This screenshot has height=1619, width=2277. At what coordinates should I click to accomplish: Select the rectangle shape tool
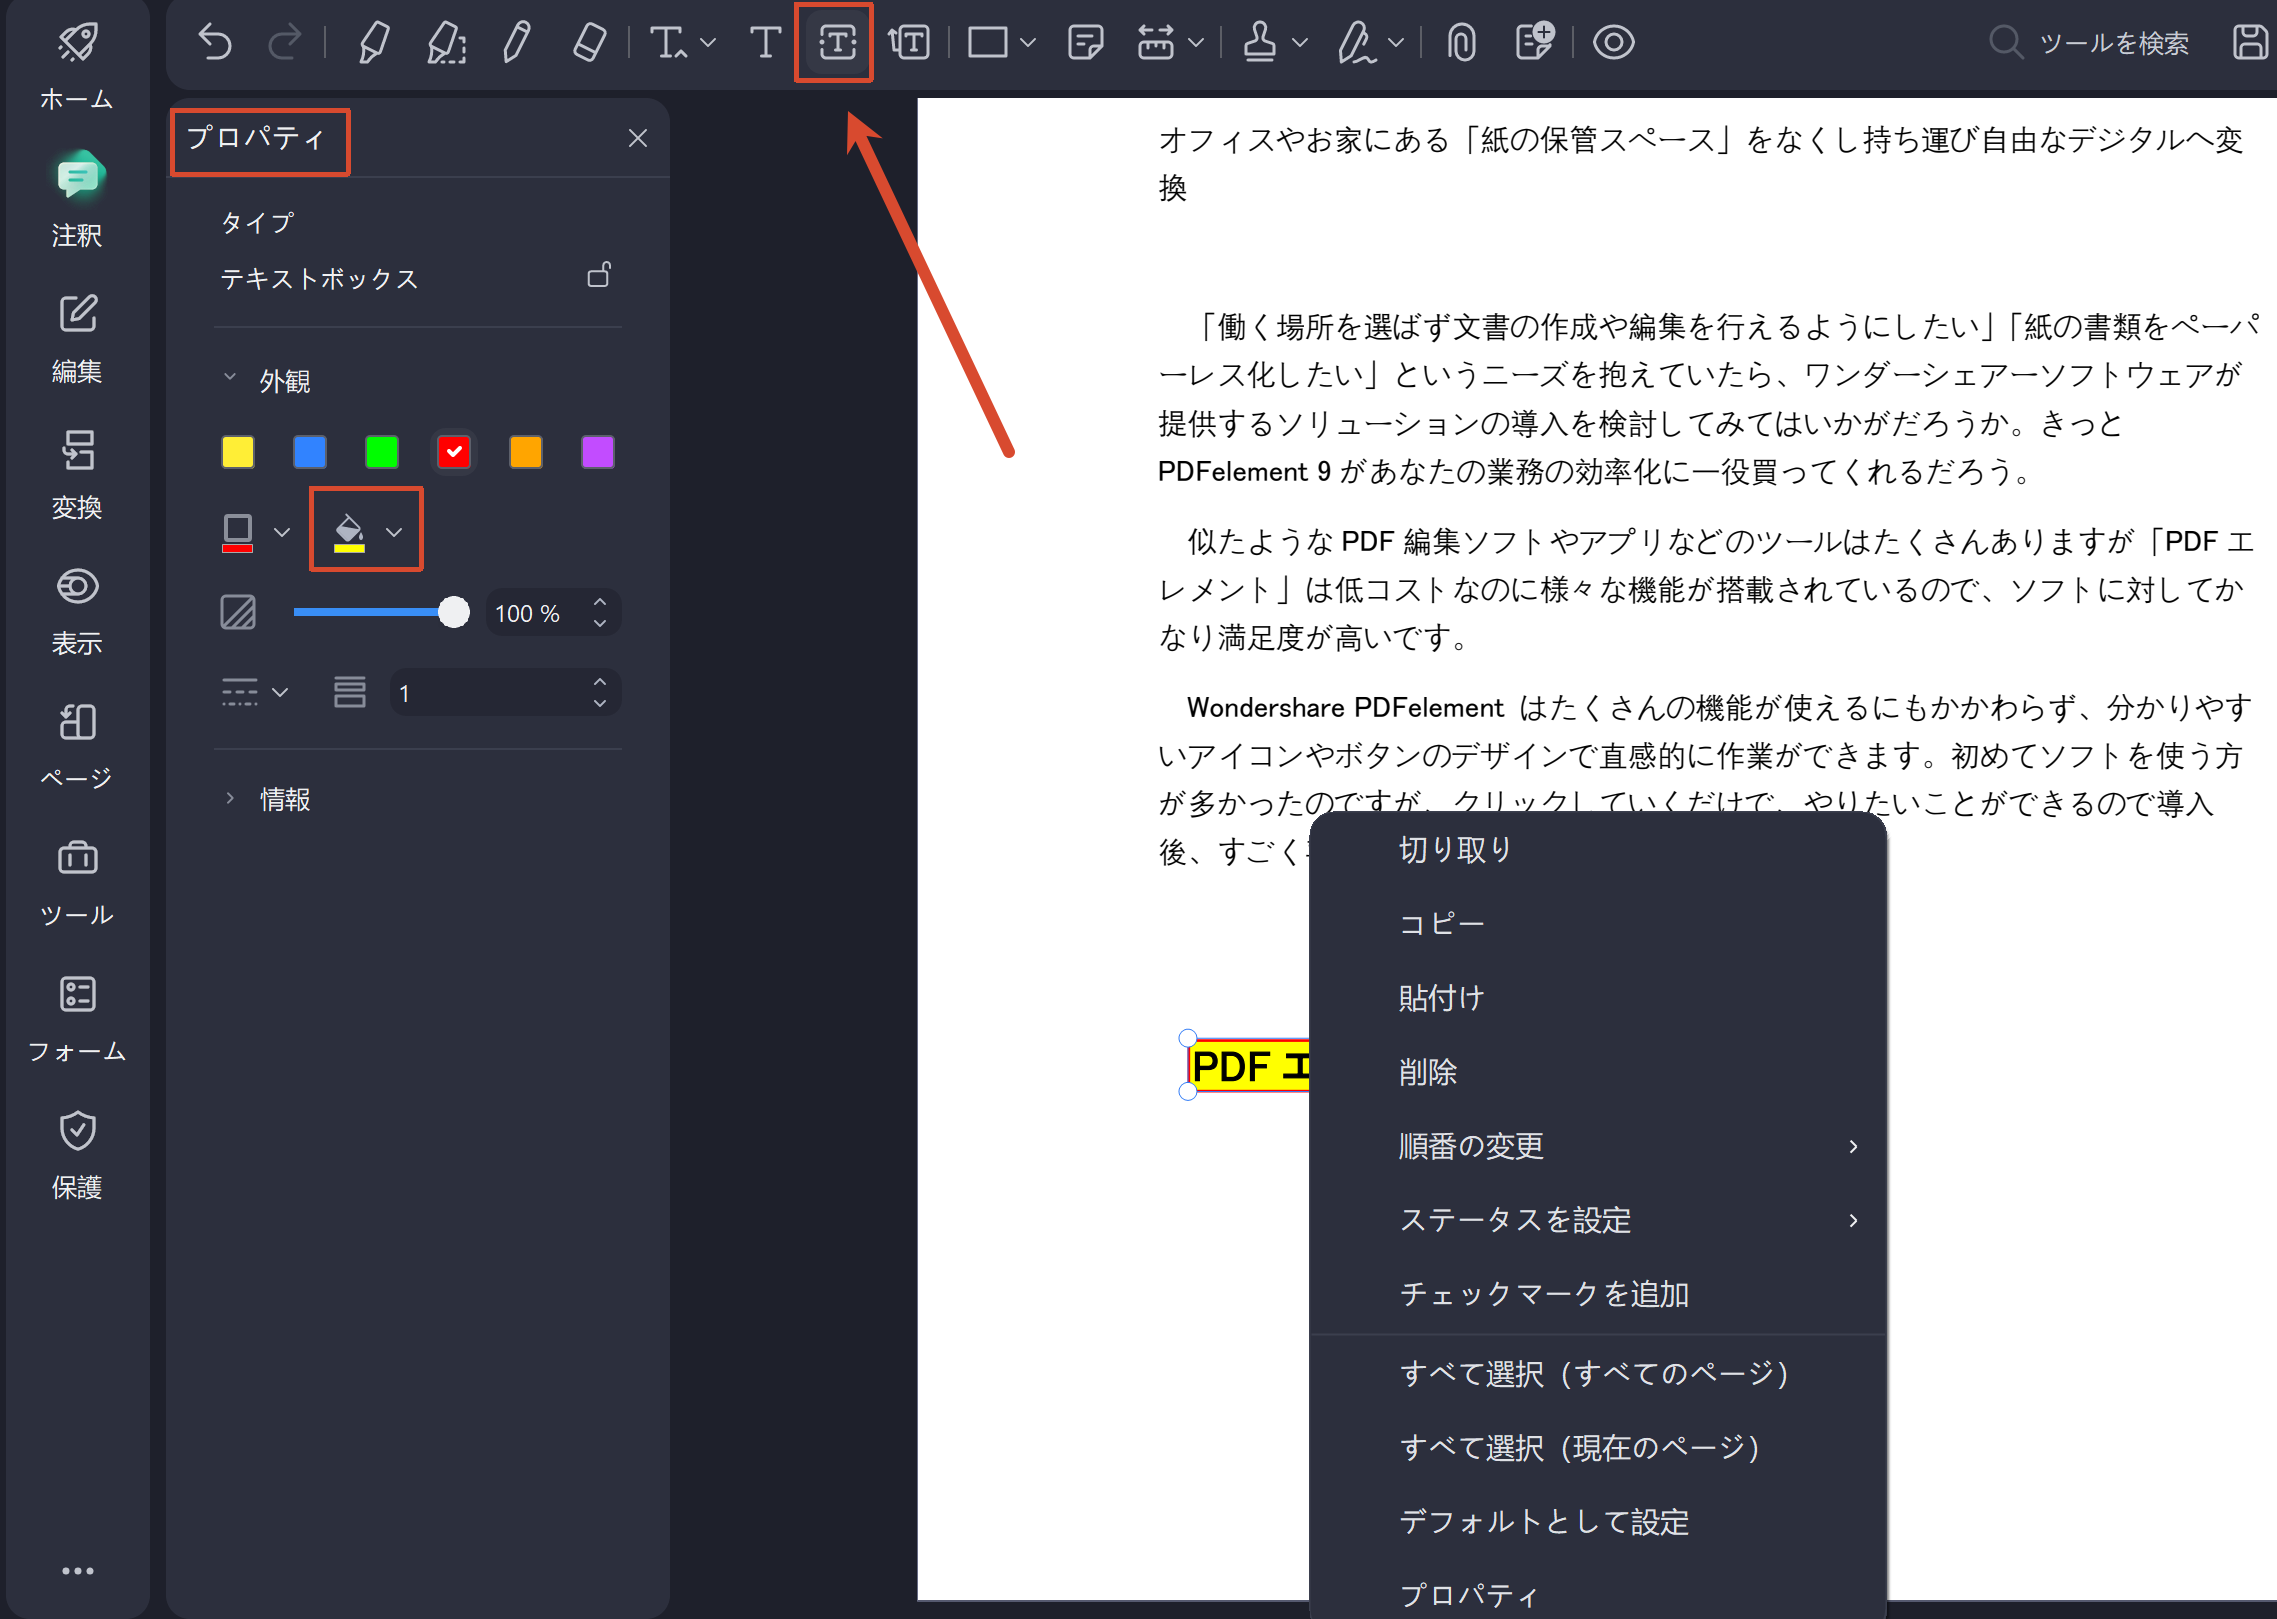(x=987, y=42)
